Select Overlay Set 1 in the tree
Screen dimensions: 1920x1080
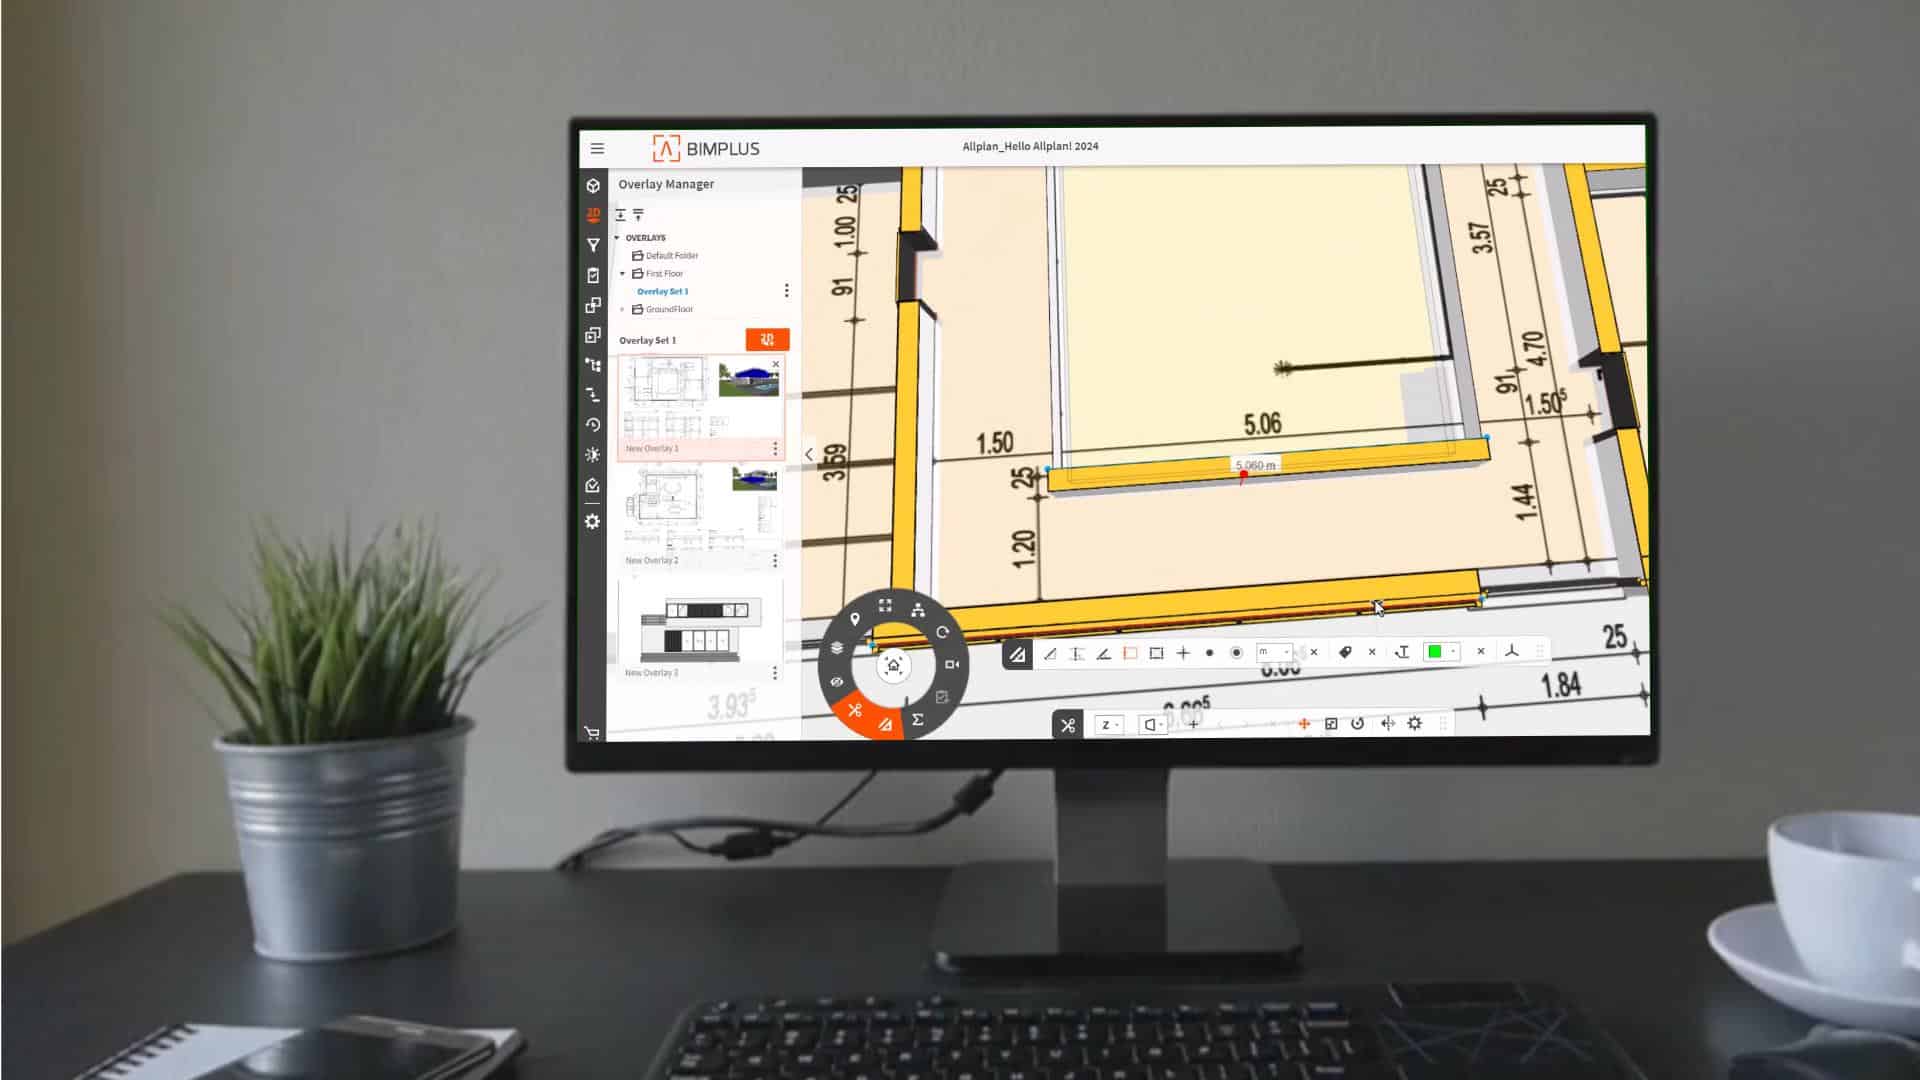(662, 292)
